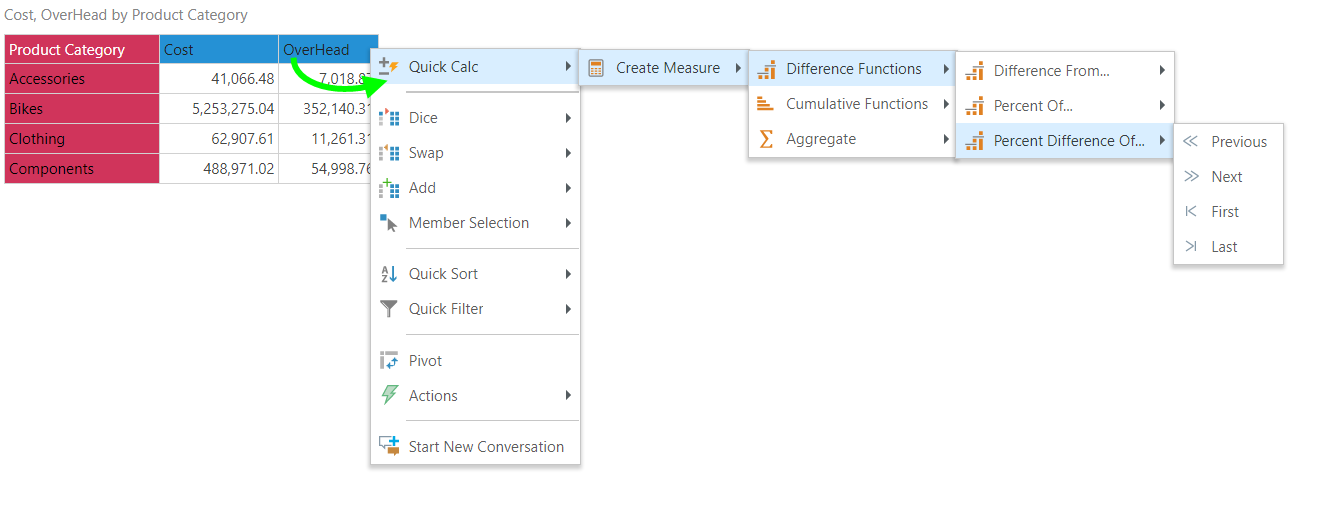1334x521 pixels.
Task: Expand the Difference From submenu arrow
Action: pyautogui.click(x=1162, y=71)
